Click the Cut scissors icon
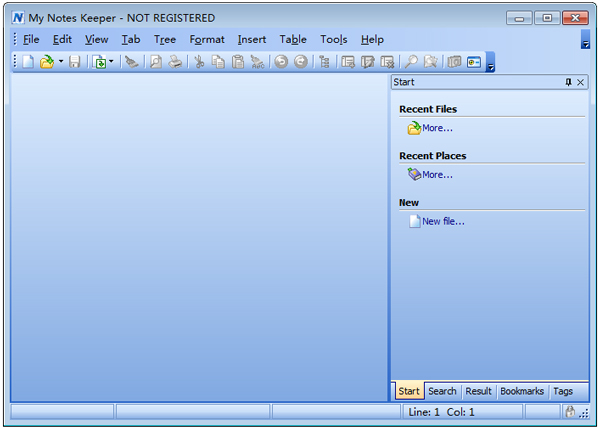Screen dimensions: 600x428 tap(199, 62)
